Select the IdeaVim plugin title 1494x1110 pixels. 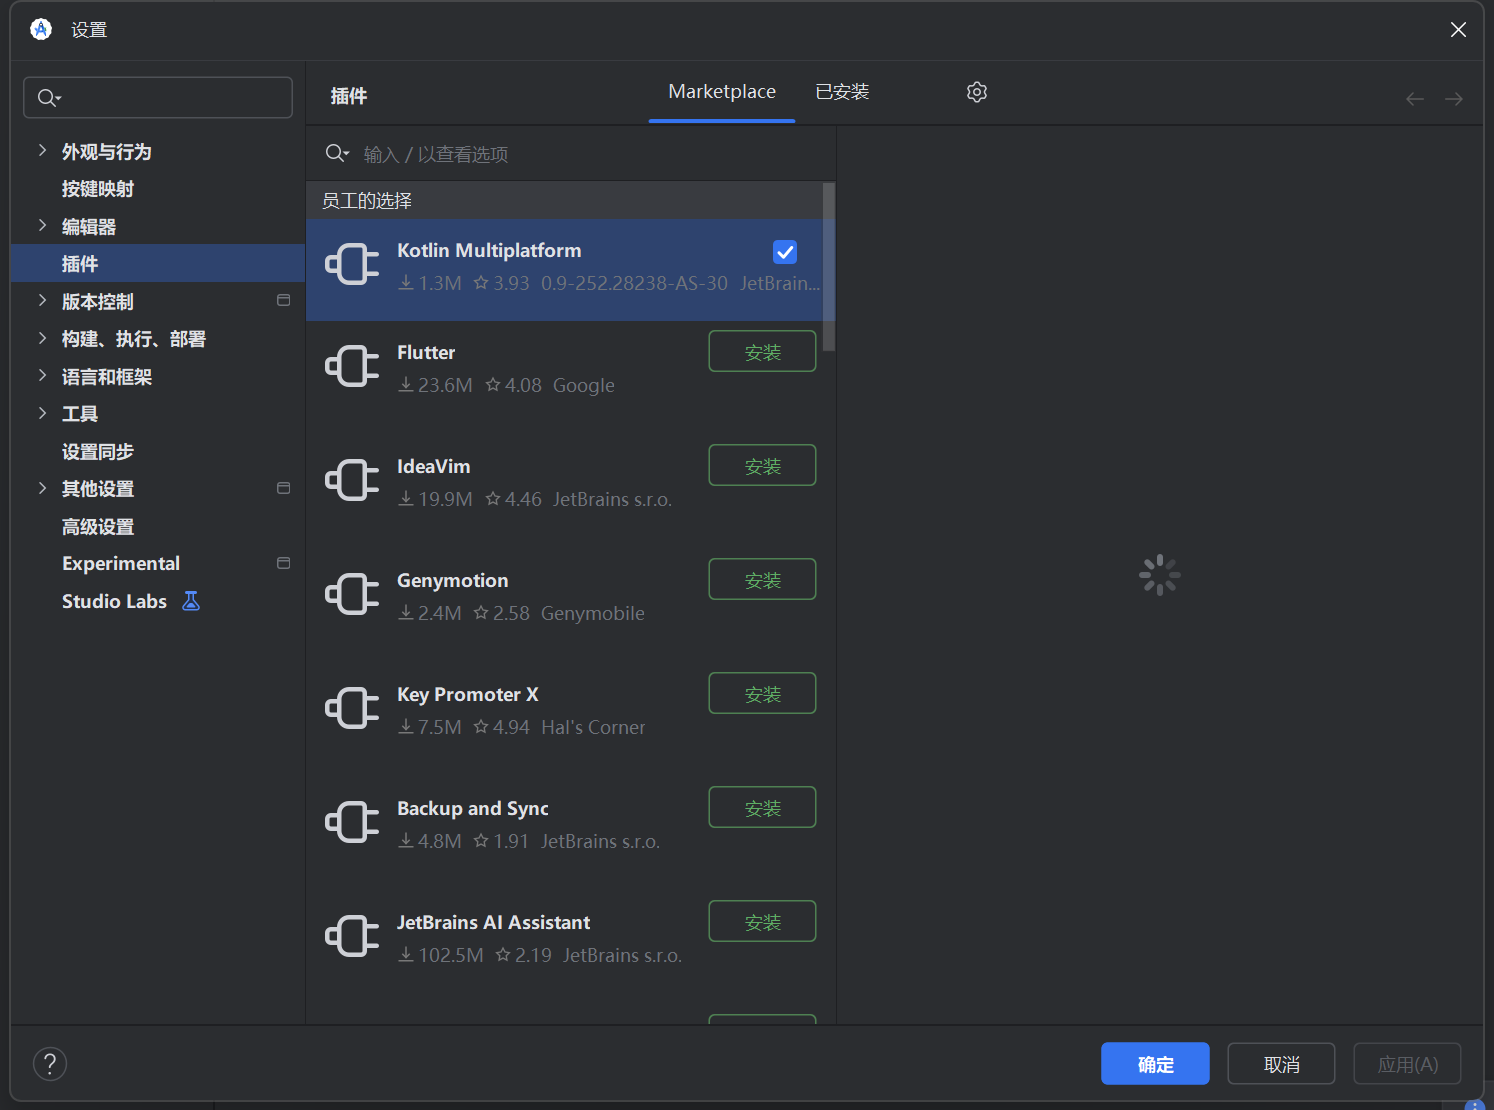click(x=433, y=466)
